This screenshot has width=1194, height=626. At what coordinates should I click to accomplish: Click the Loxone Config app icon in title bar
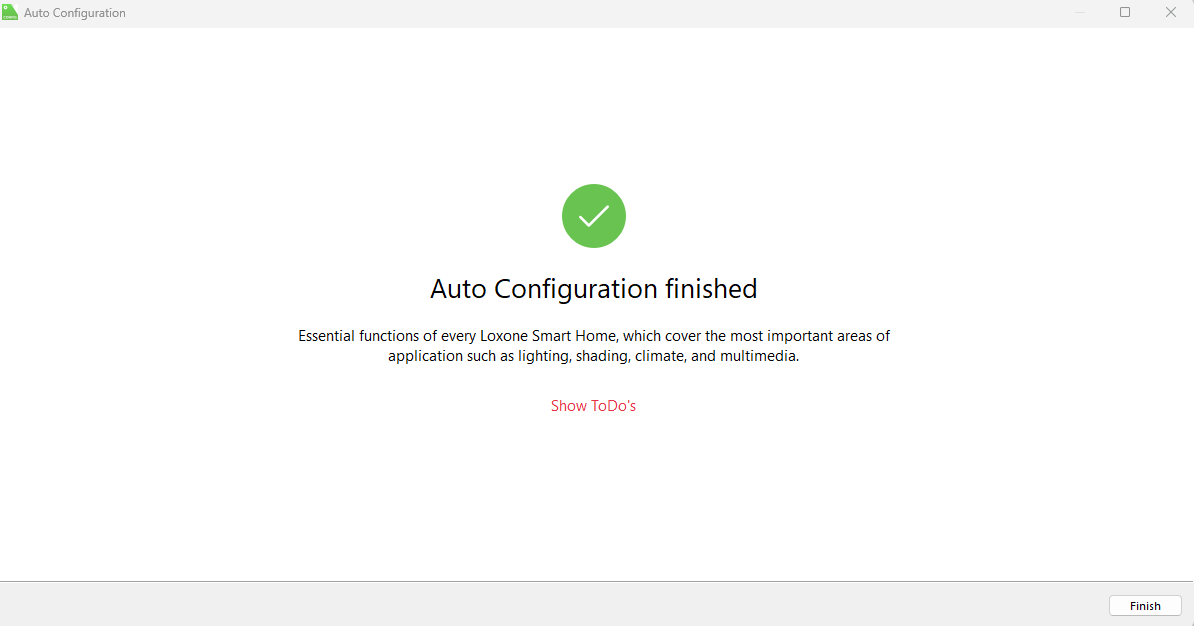[10, 13]
